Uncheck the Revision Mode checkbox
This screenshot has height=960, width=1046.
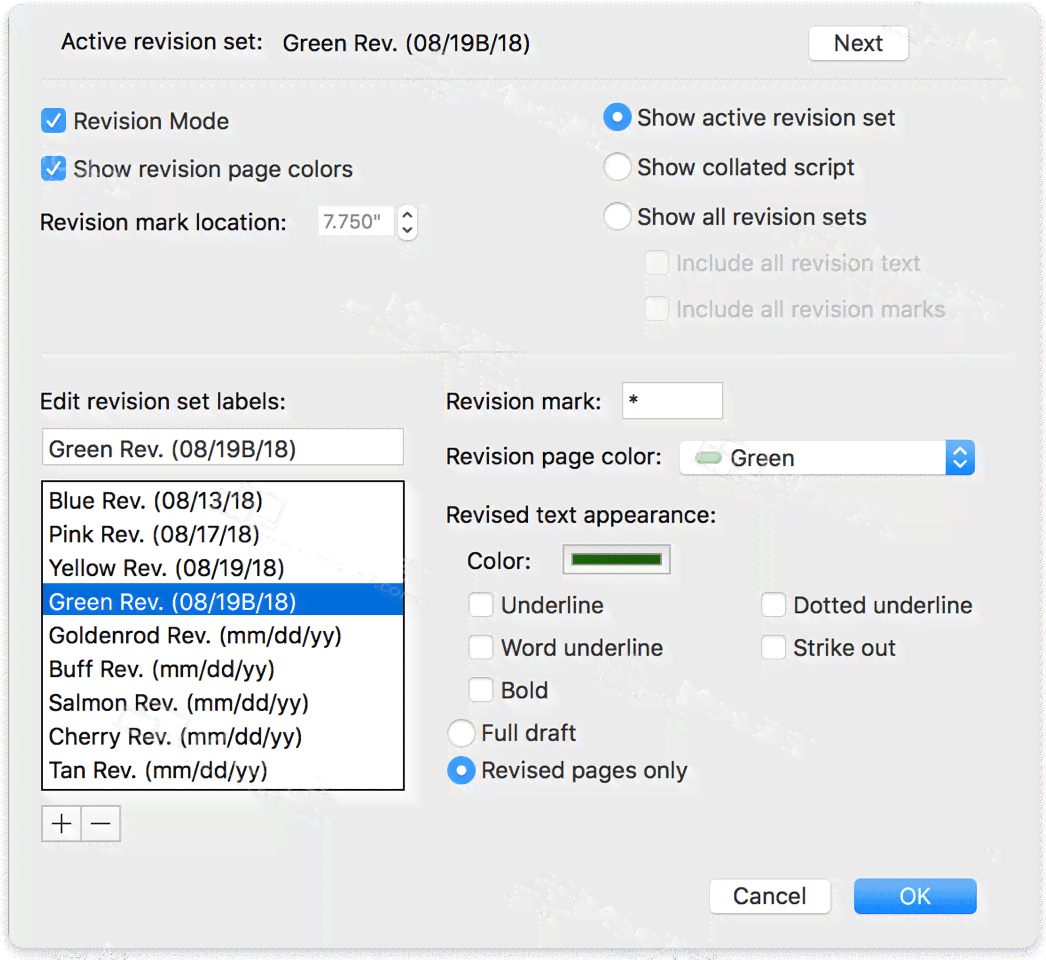[x=53, y=121]
